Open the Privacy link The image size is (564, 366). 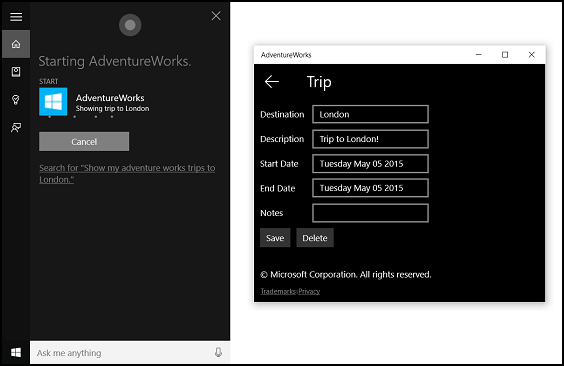(x=309, y=291)
